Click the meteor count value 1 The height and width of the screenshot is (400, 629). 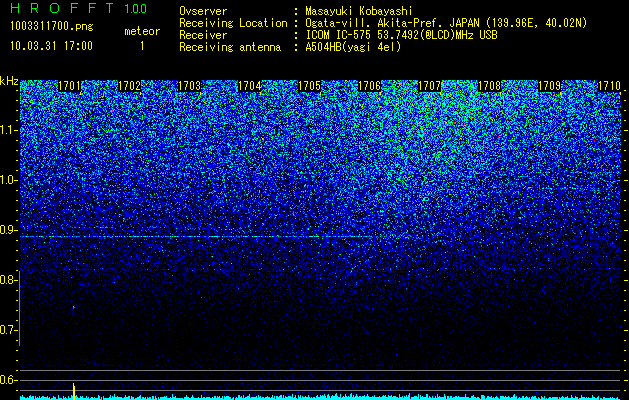(142, 46)
